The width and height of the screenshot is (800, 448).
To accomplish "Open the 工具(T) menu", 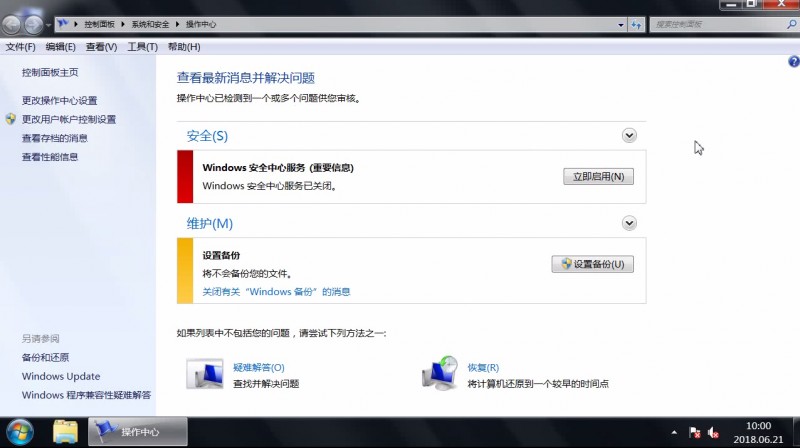I will (142, 47).
